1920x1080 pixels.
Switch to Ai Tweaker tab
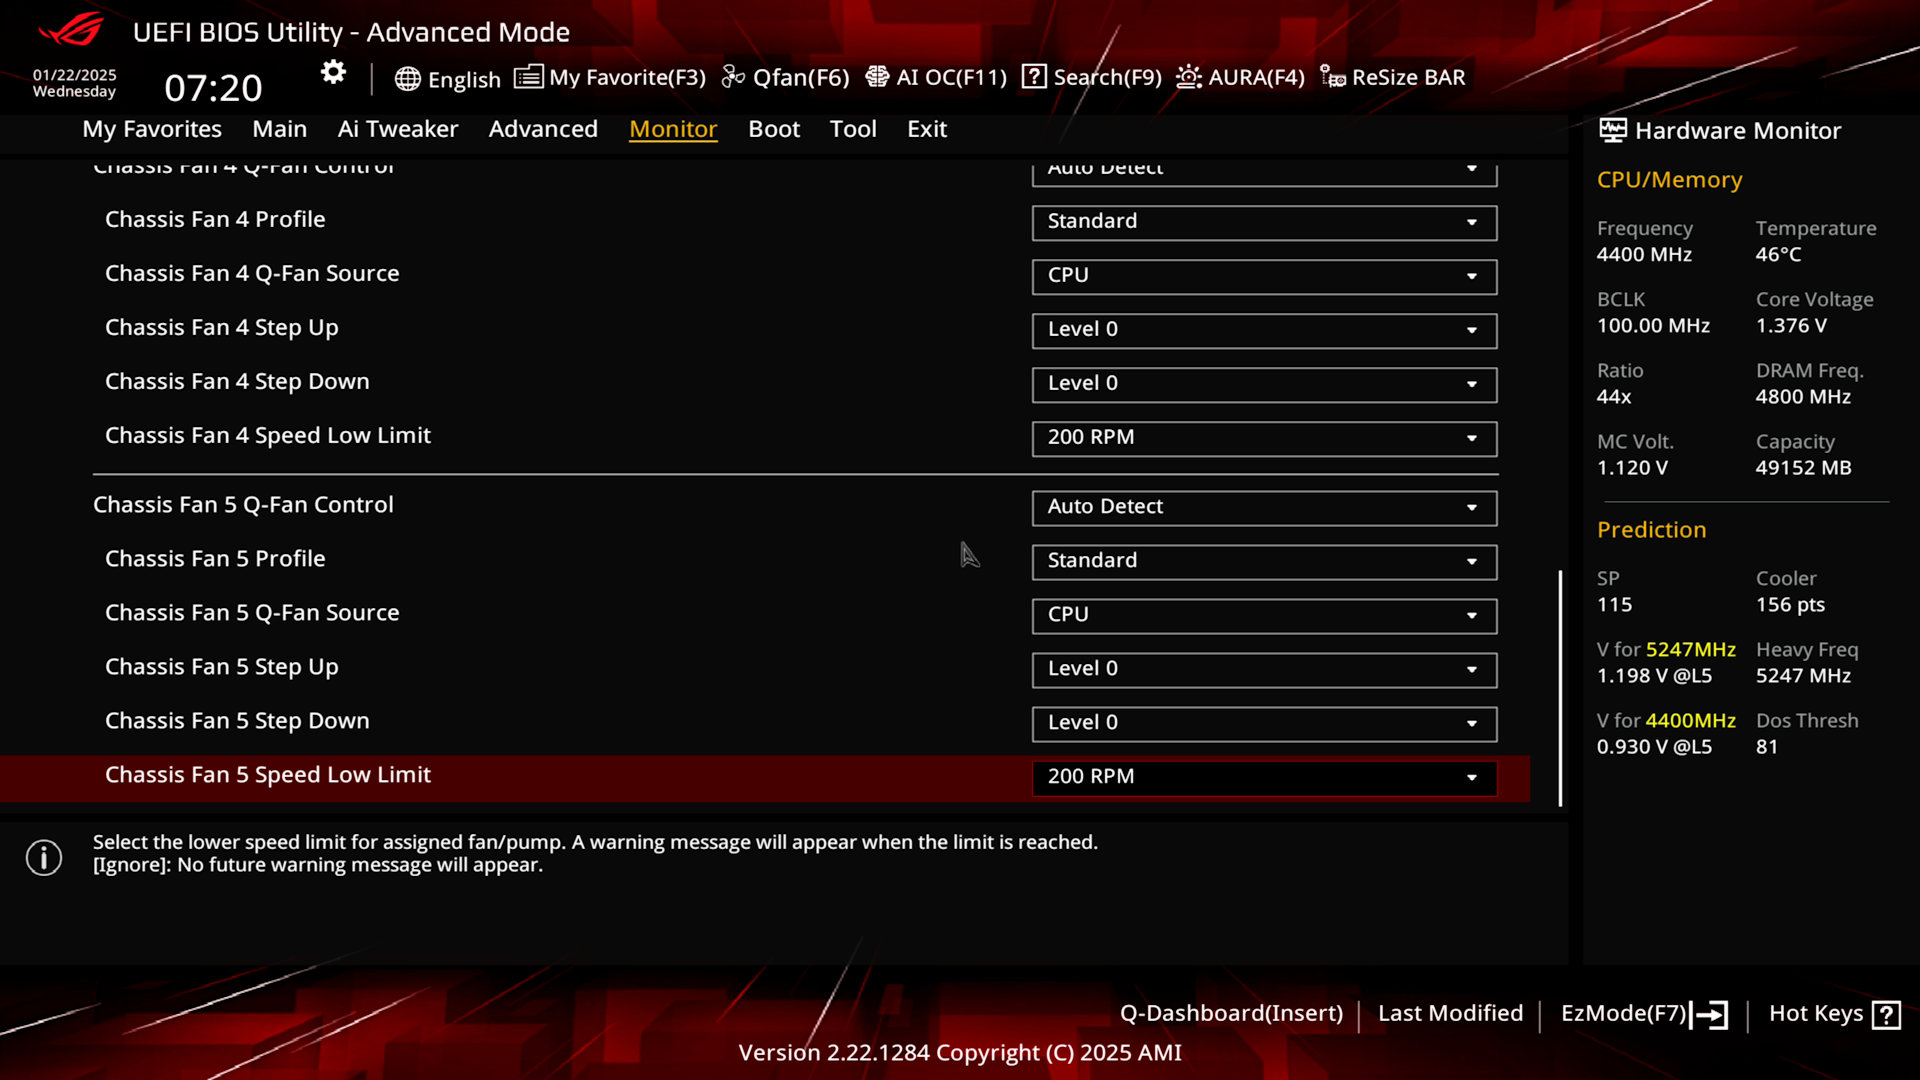397,128
